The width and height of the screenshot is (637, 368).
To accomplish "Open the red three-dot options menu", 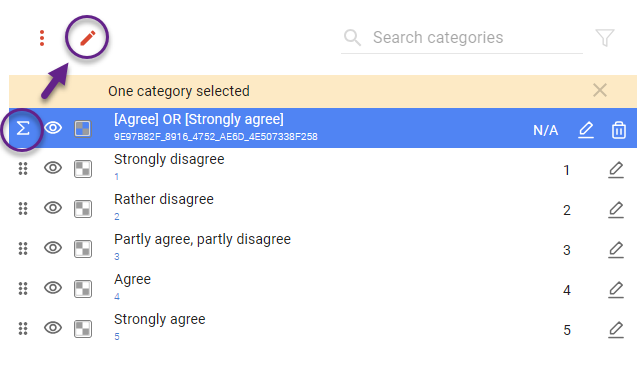I will click(42, 38).
